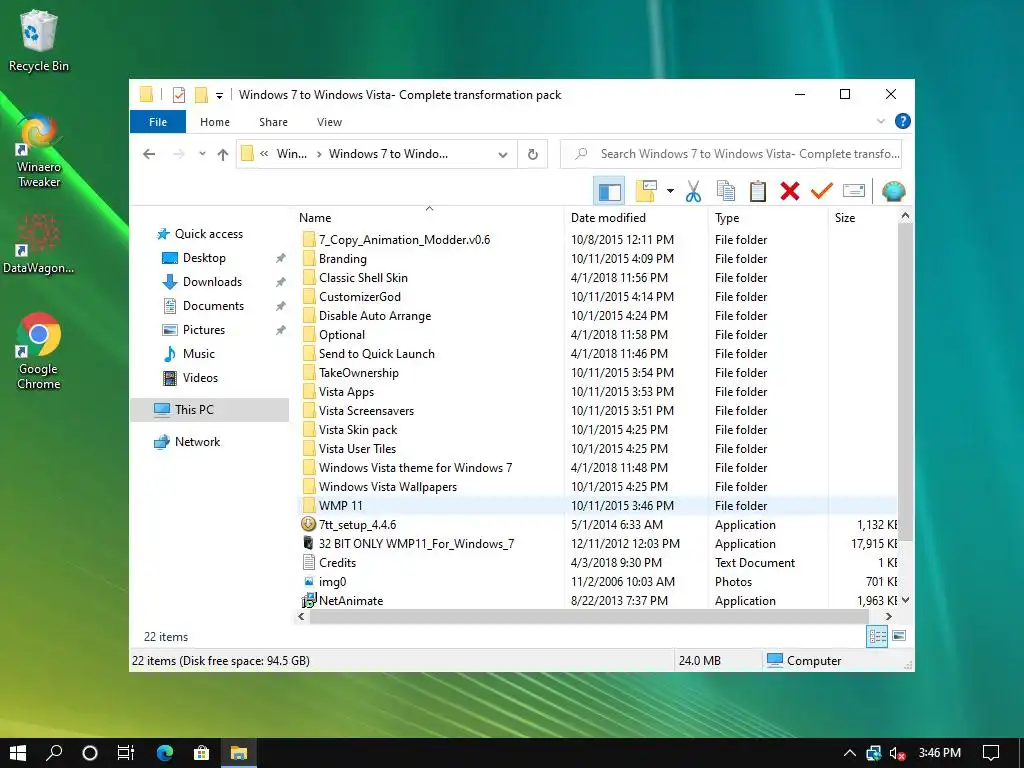Click the properties icon in quick access toolbar
The width and height of the screenshot is (1024, 768).
(x=179, y=95)
